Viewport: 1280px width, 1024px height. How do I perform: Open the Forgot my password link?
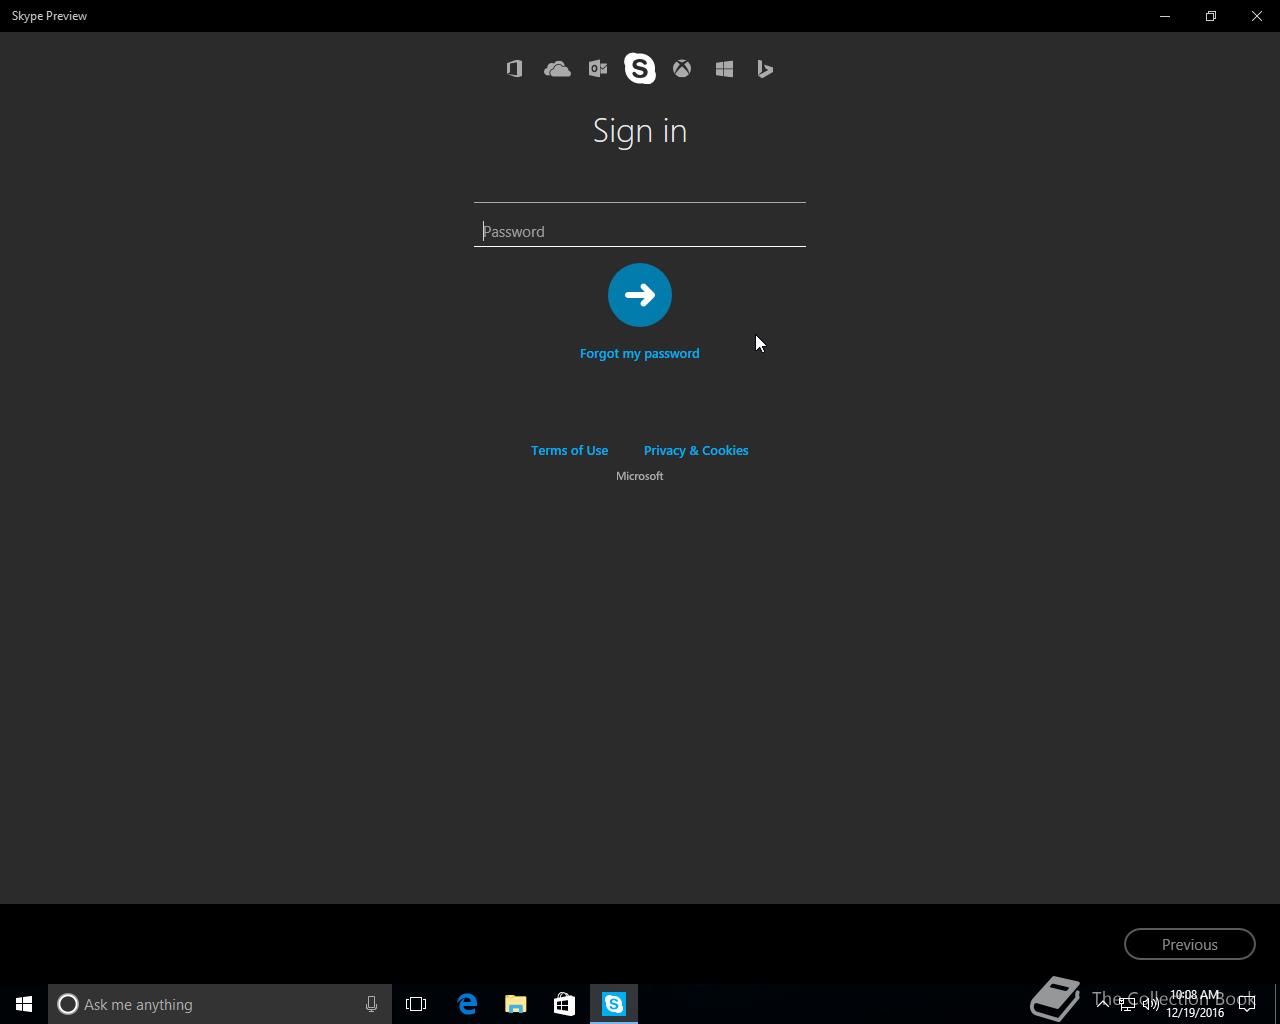640,353
